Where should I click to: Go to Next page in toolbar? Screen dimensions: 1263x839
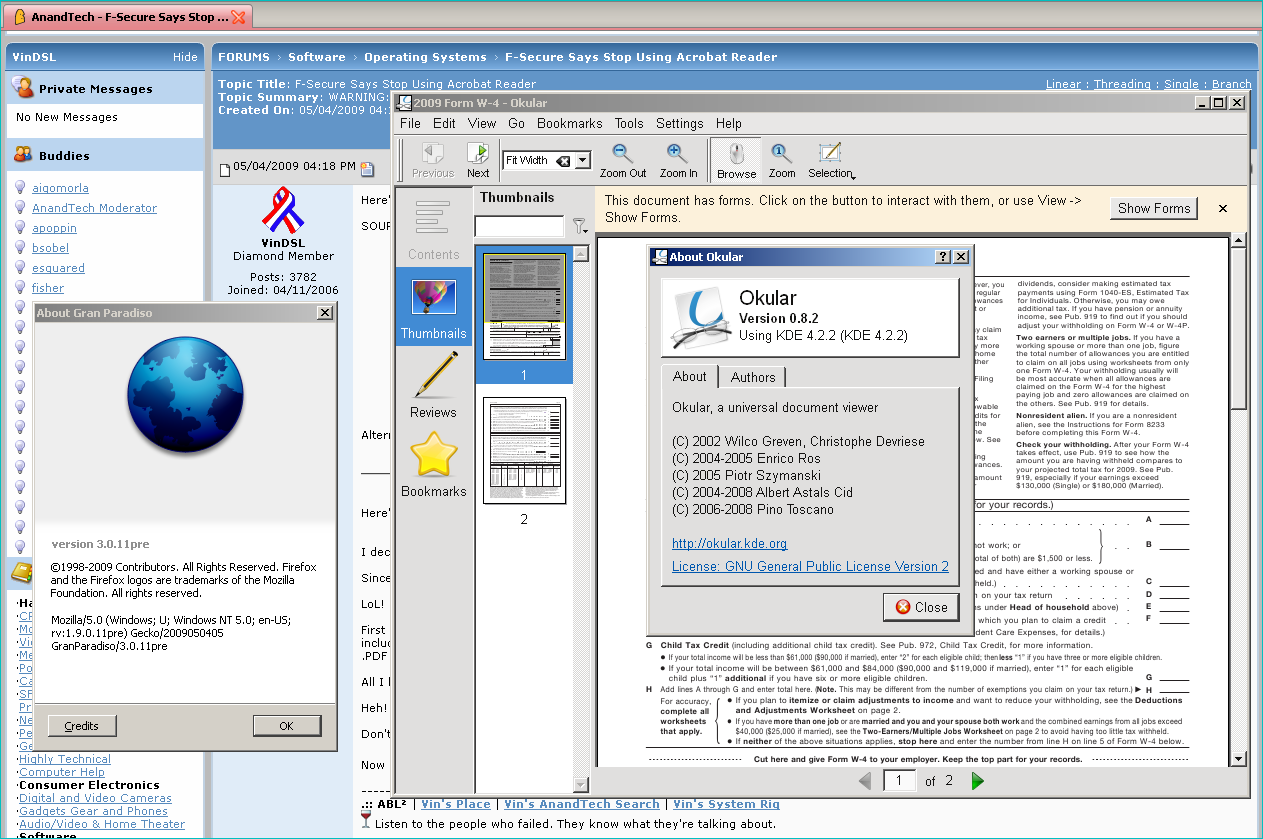[478, 160]
